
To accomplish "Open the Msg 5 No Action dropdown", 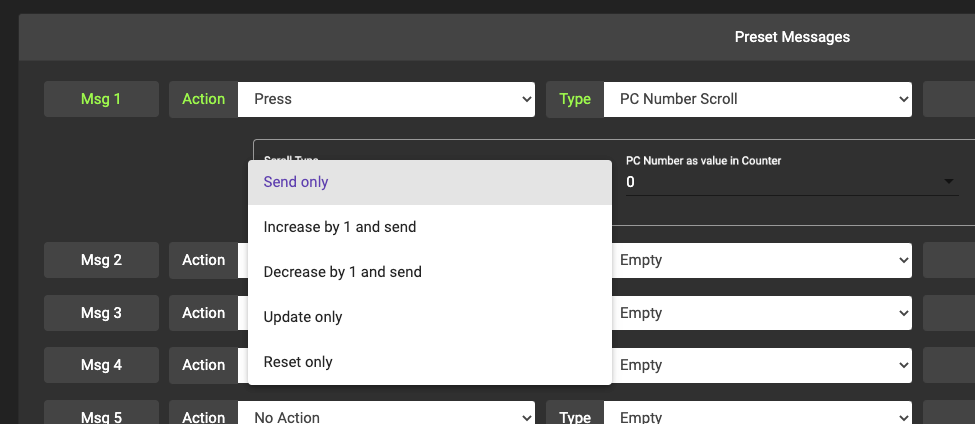I will coord(387,415).
